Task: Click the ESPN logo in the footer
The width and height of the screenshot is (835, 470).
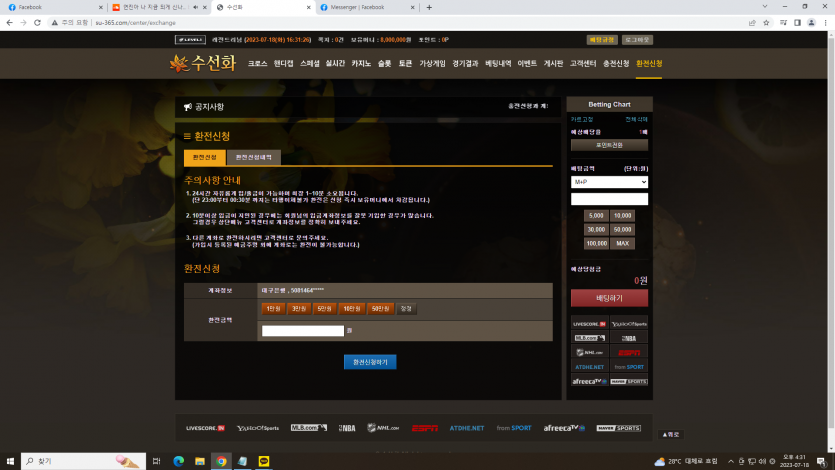Action: coord(424,428)
